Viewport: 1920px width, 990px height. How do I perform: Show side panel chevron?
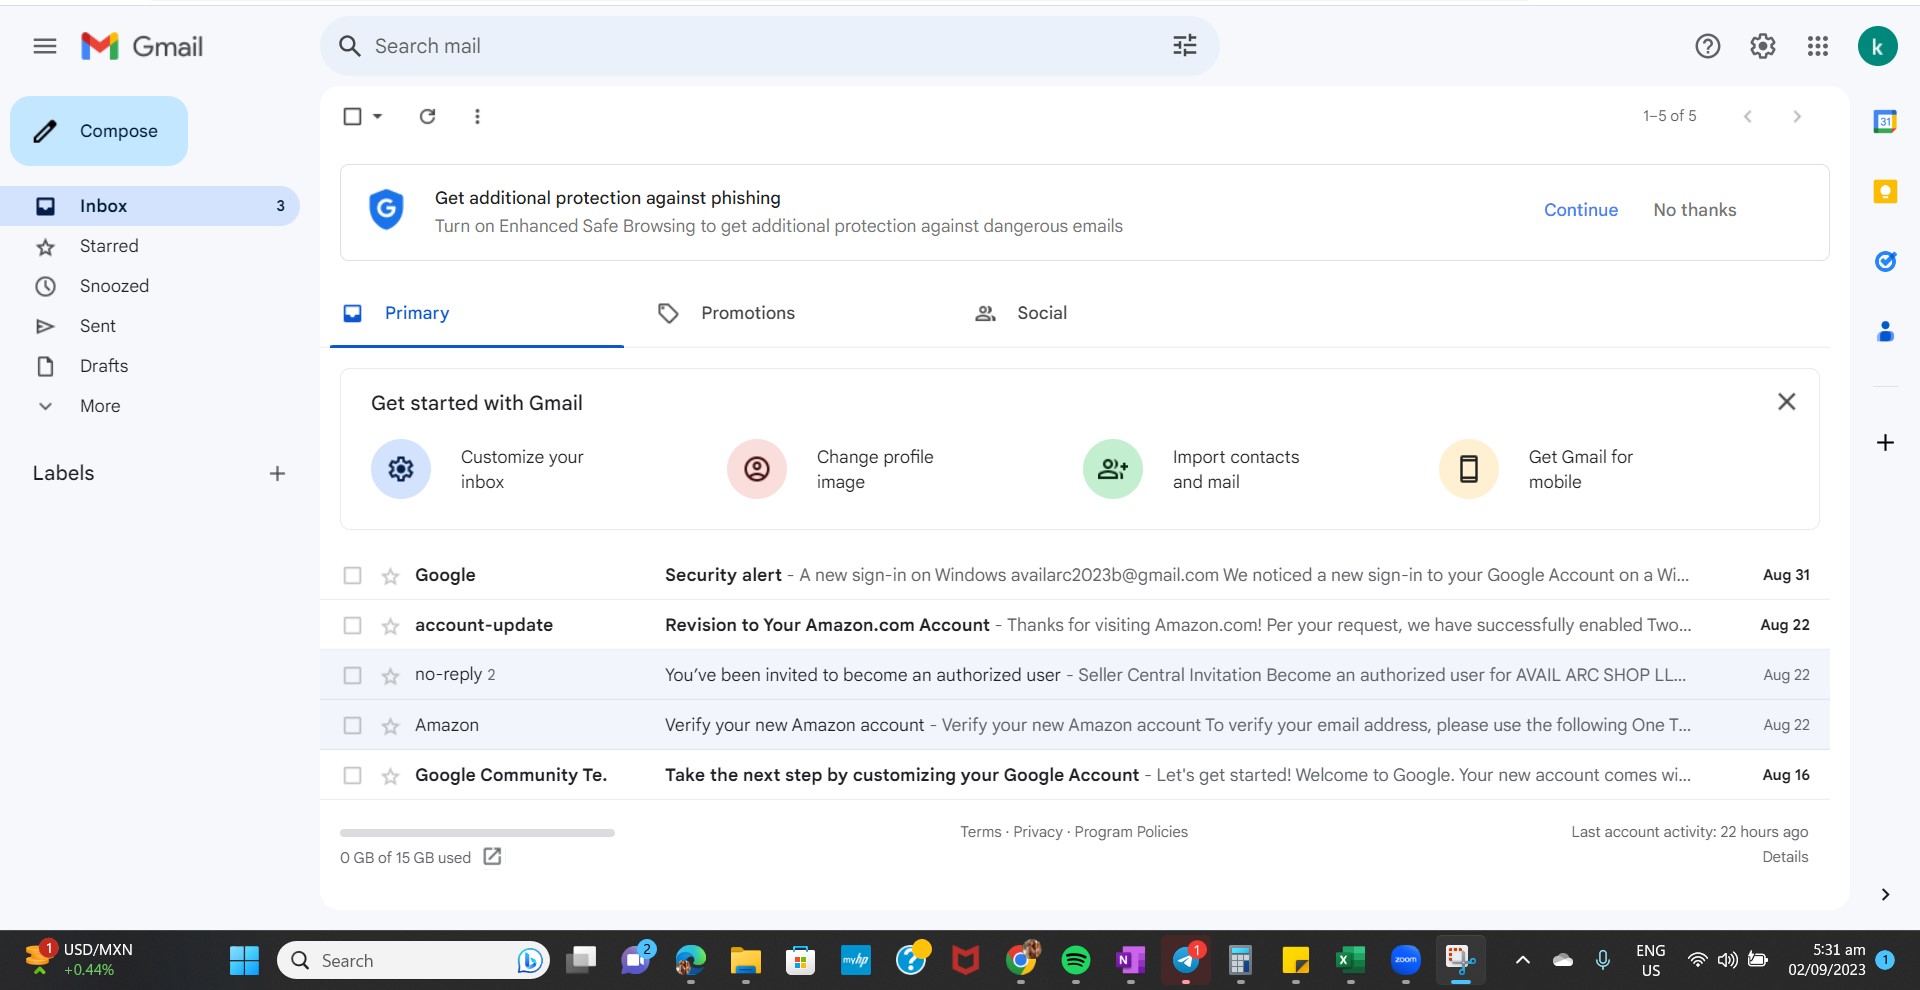[x=1885, y=894]
